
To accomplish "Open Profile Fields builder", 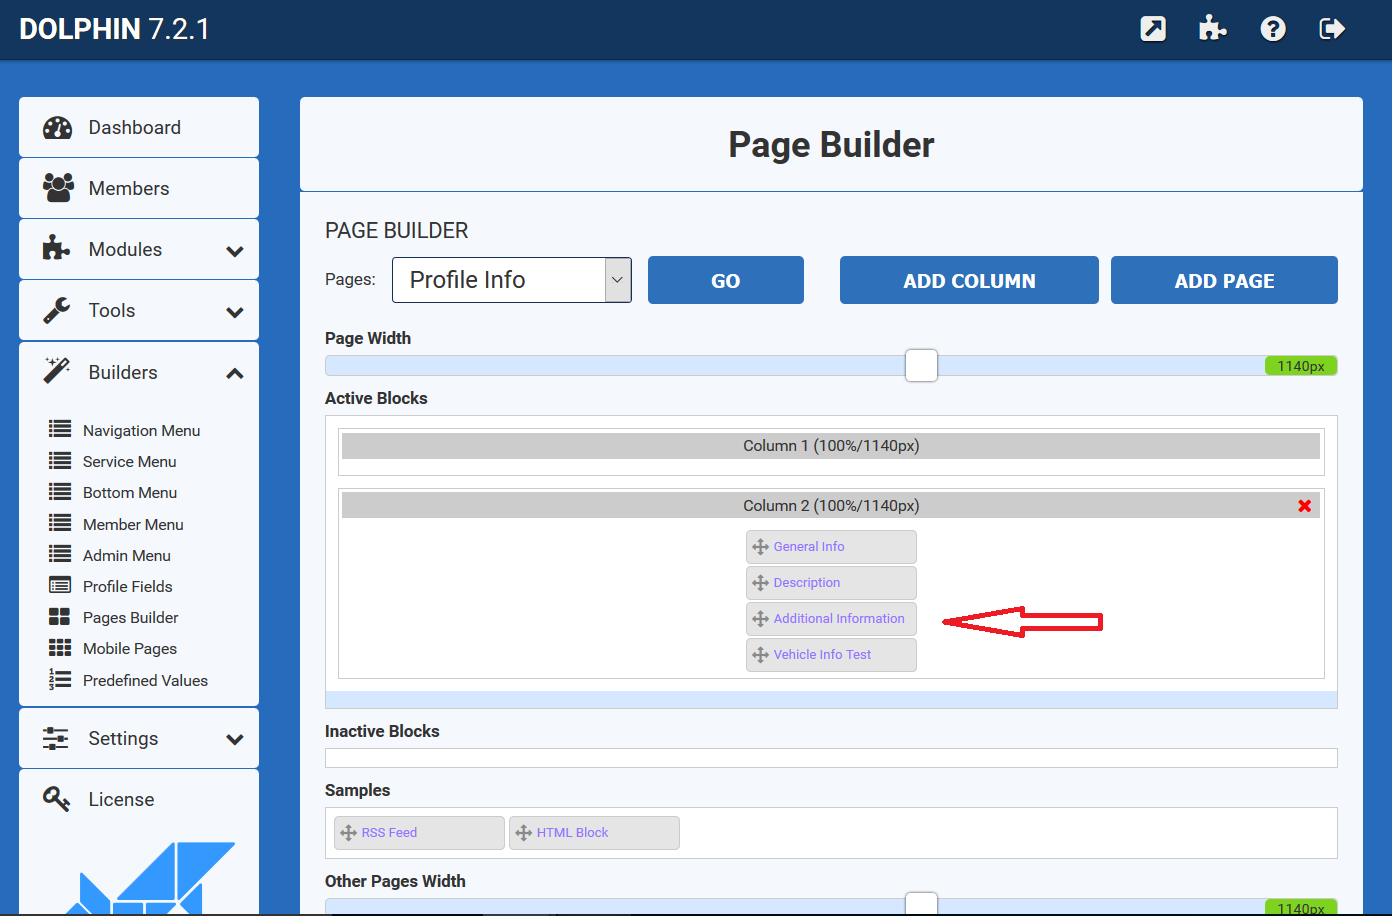I will 127,586.
